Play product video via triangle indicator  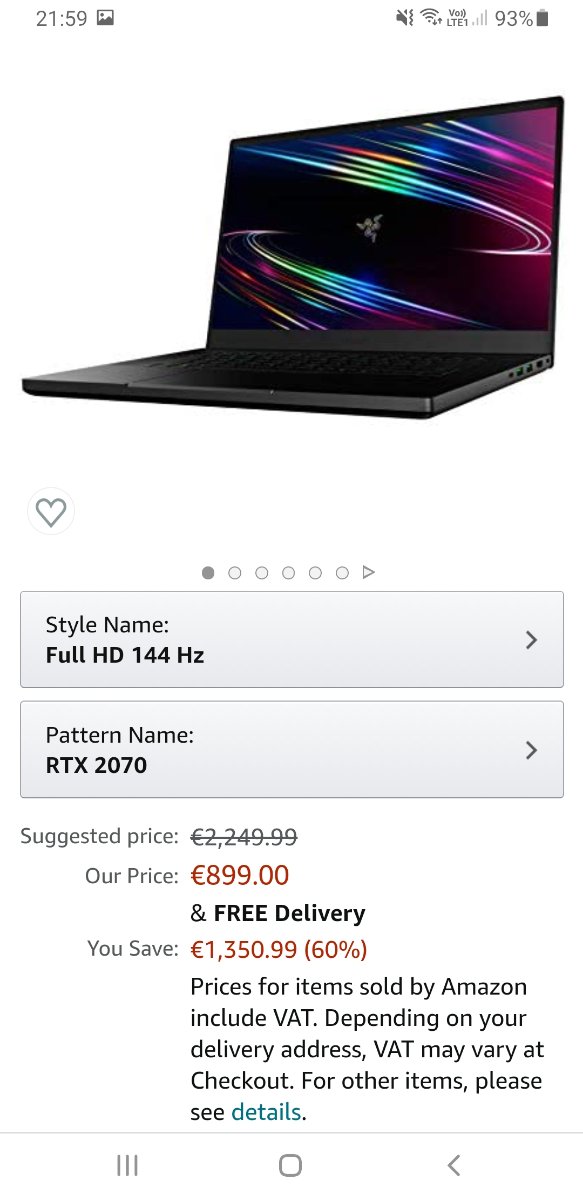click(369, 573)
